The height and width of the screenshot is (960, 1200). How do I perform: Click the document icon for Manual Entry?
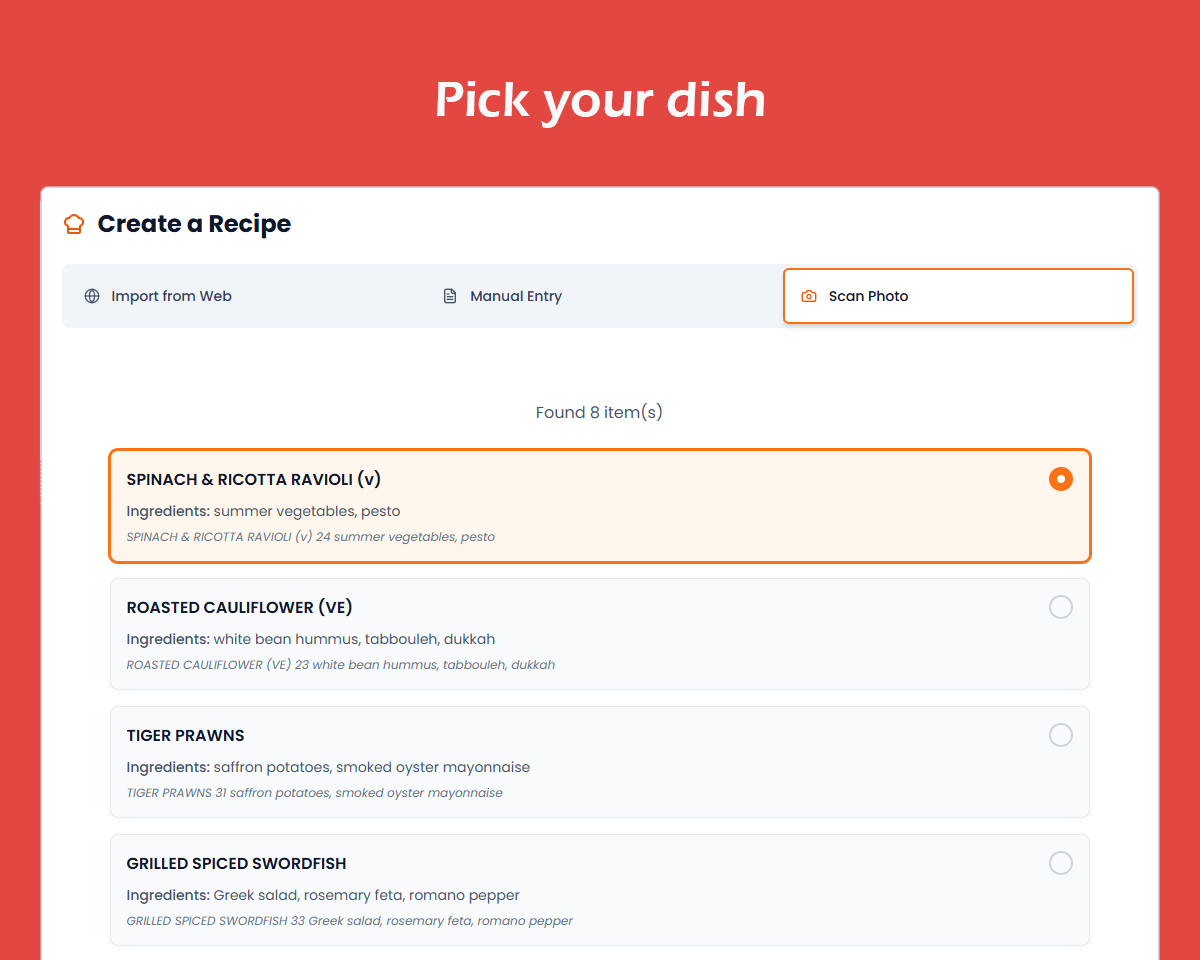tap(450, 296)
